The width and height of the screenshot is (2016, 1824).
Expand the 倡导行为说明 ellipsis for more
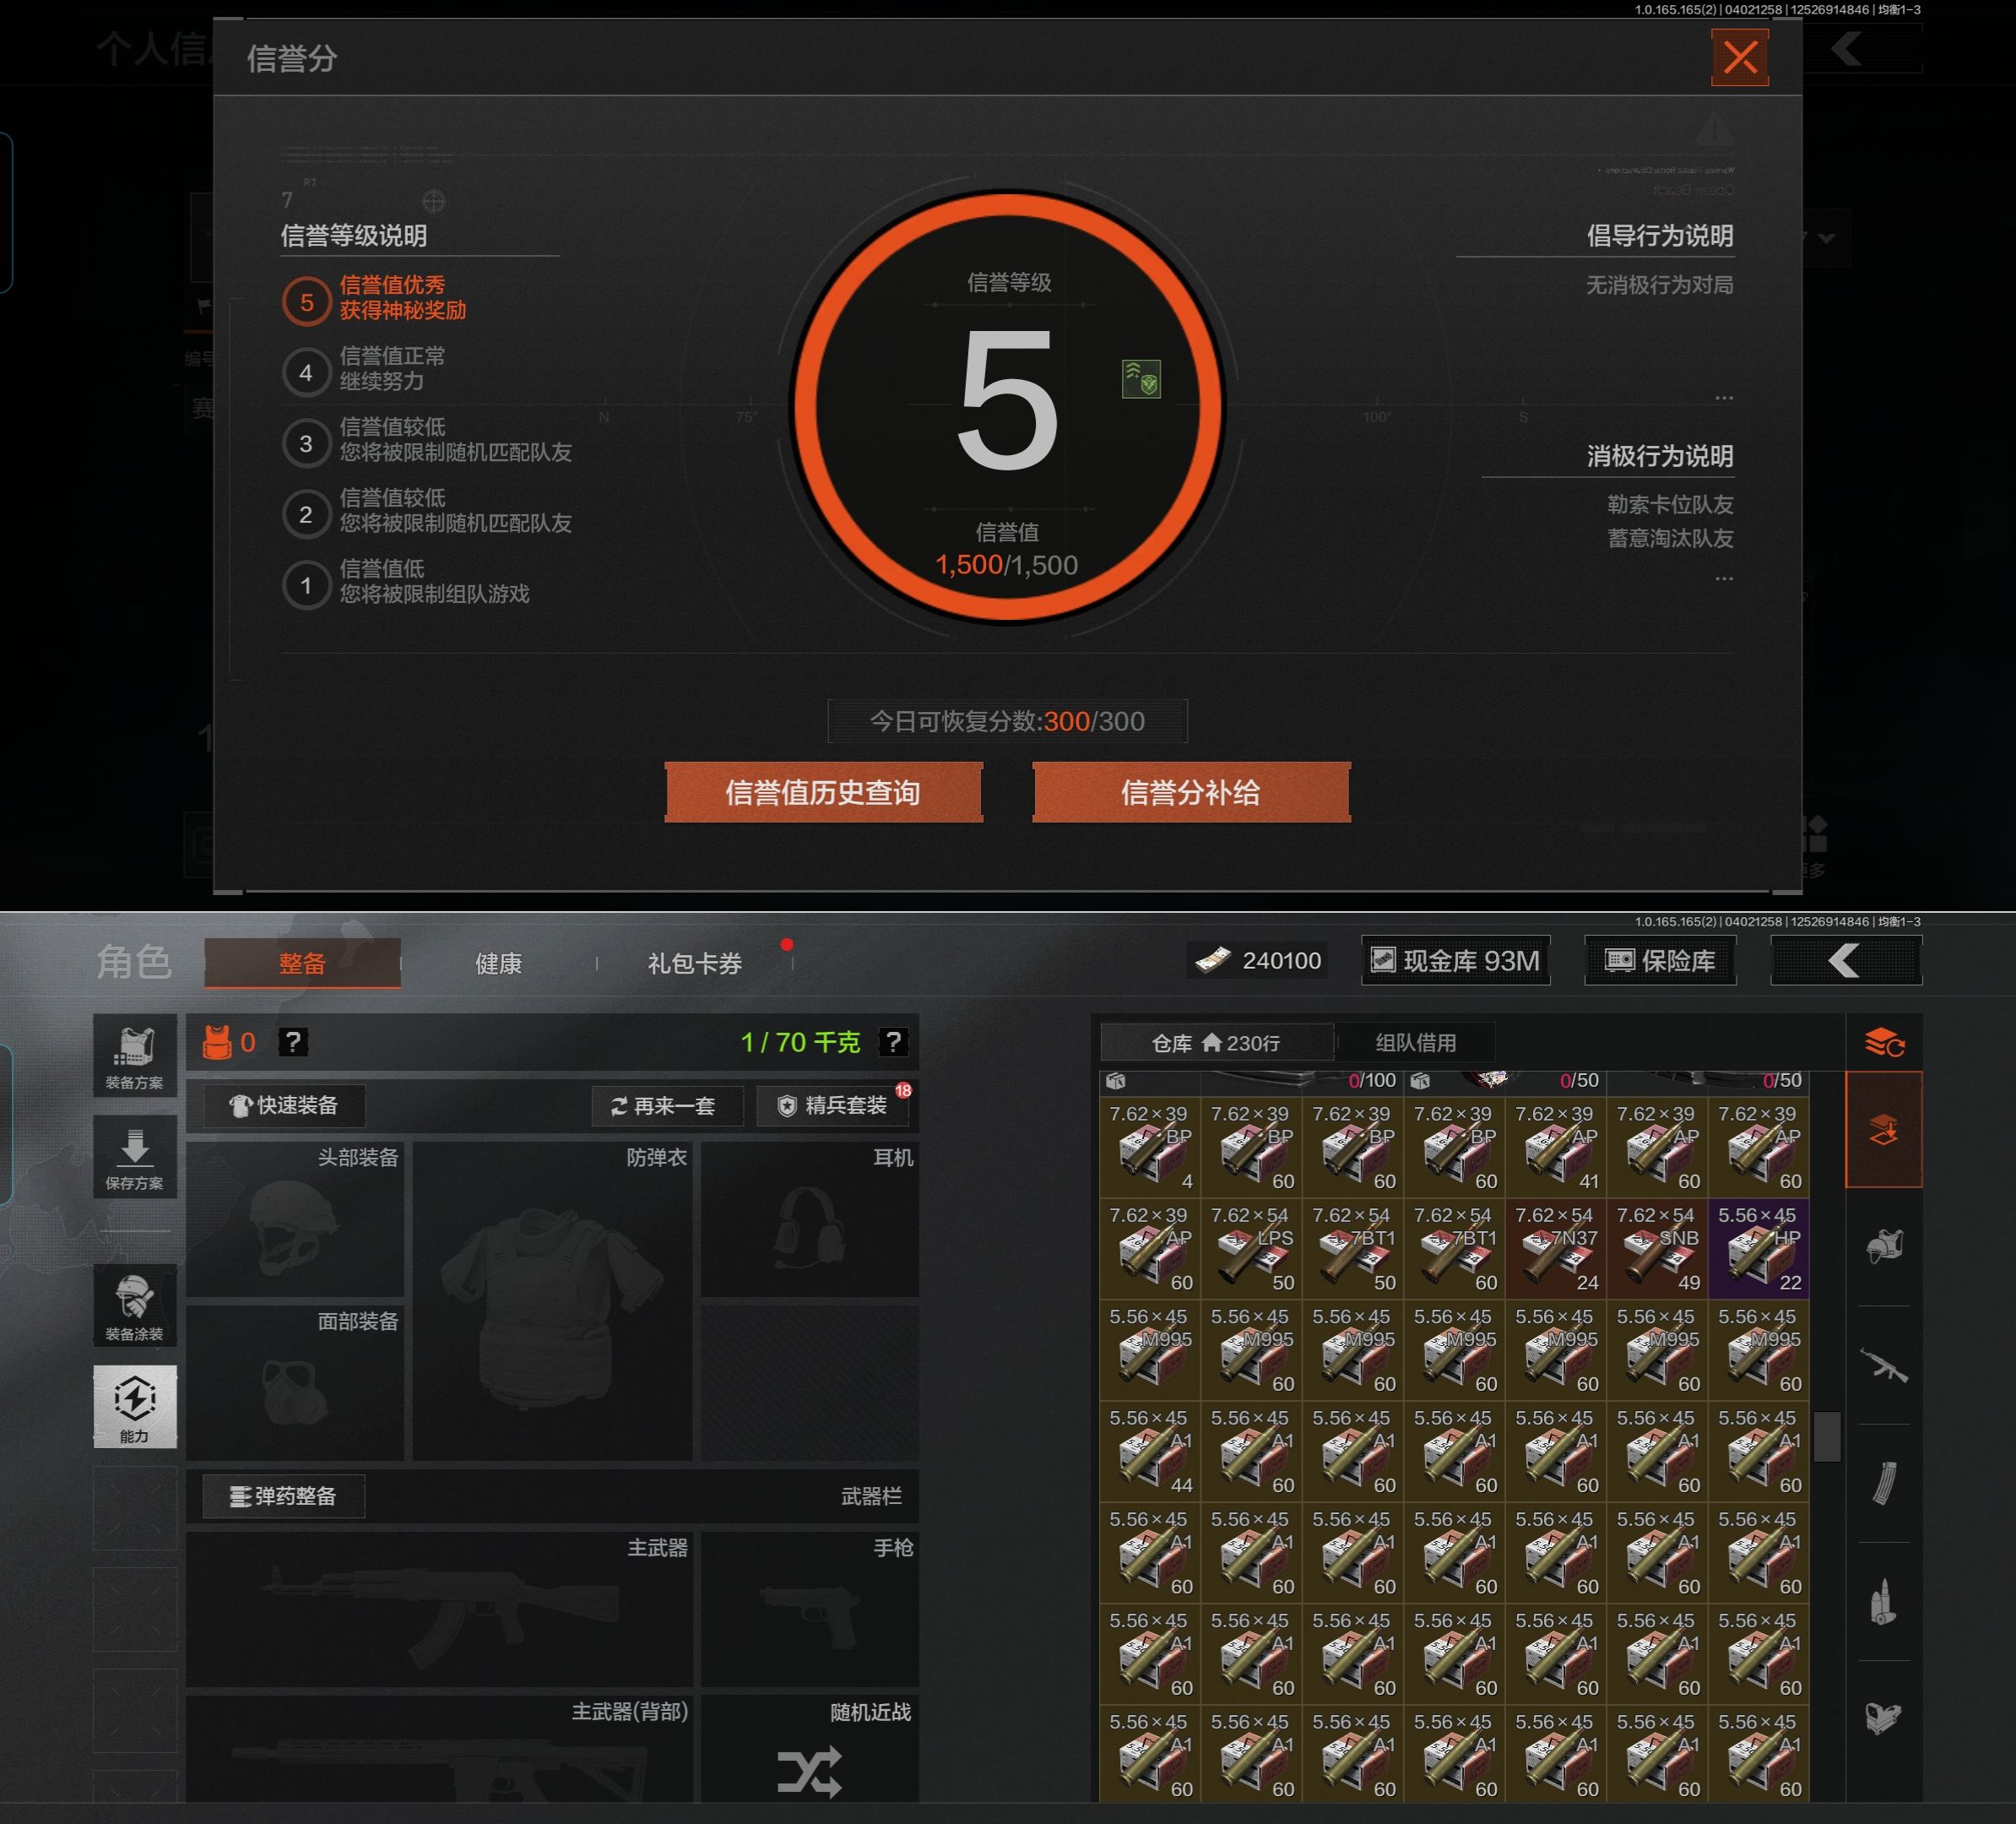(x=1723, y=397)
